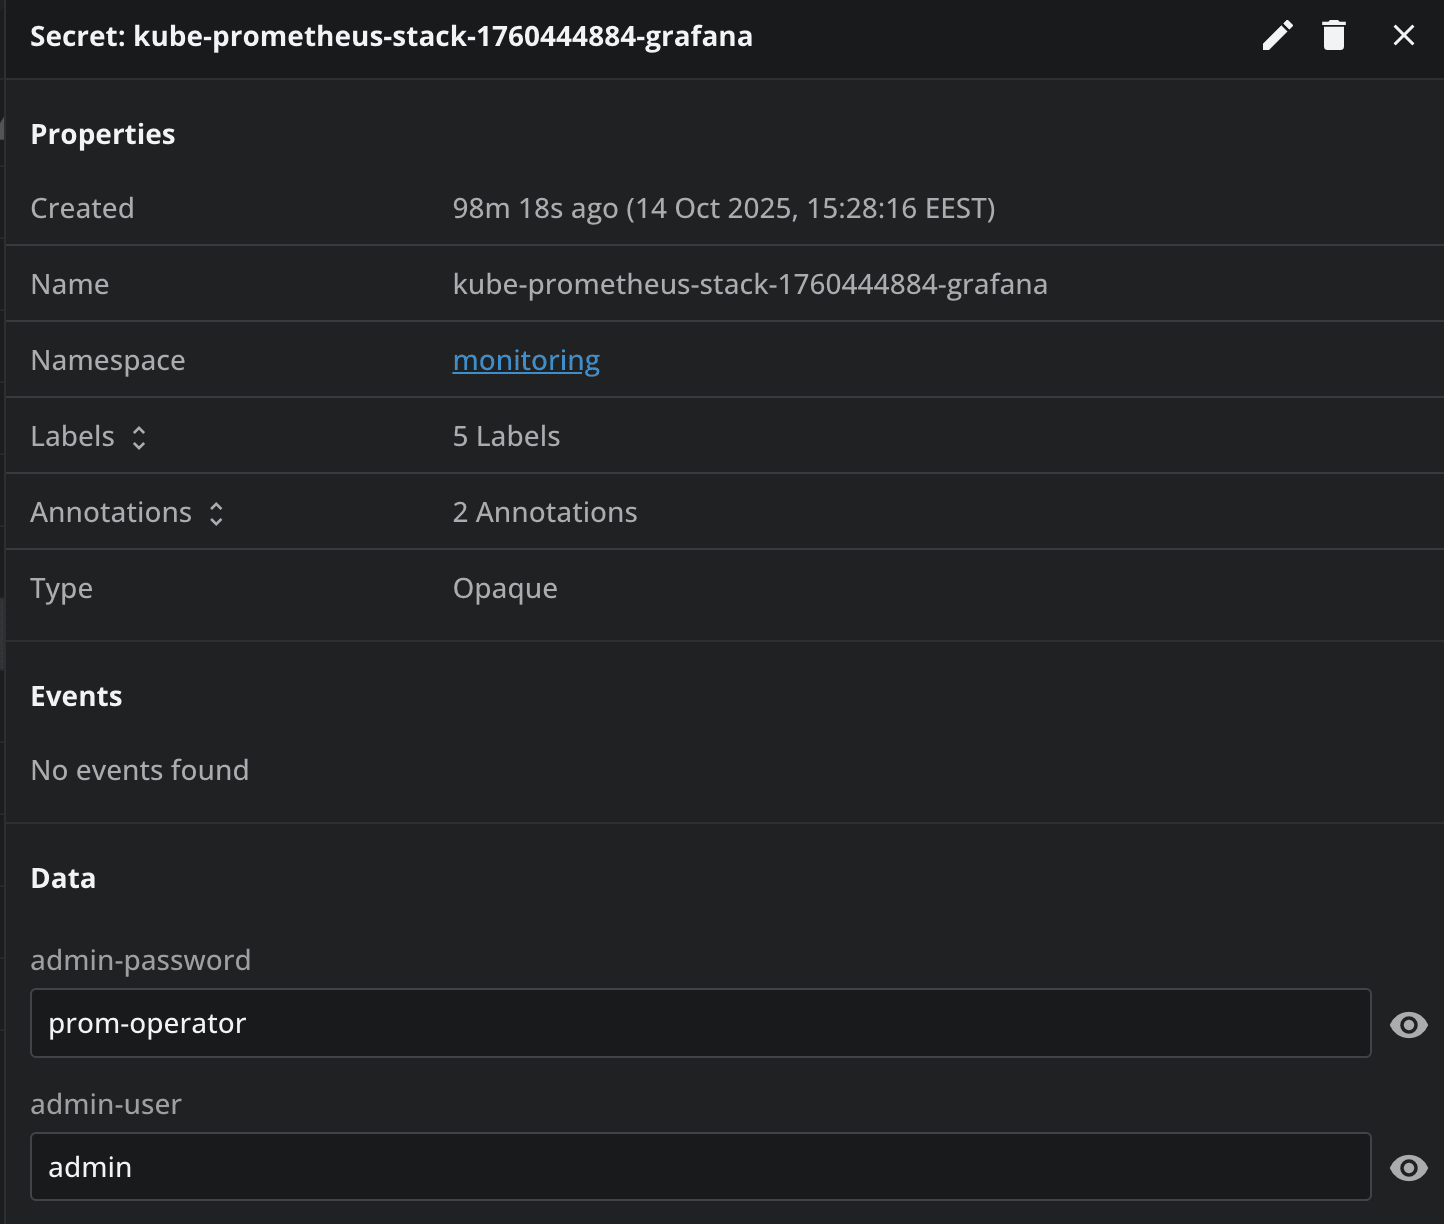Click the edit pencil icon to modify the secret
Viewport: 1444px width, 1224px height.
pos(1277,35)
